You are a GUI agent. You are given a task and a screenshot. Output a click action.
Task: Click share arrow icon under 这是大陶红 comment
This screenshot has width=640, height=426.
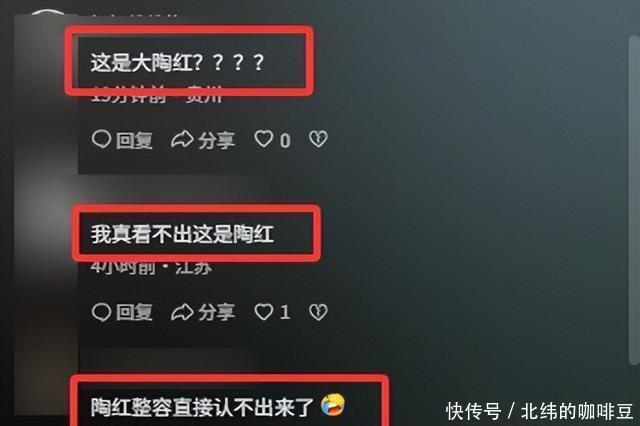[x=182, y=140]
